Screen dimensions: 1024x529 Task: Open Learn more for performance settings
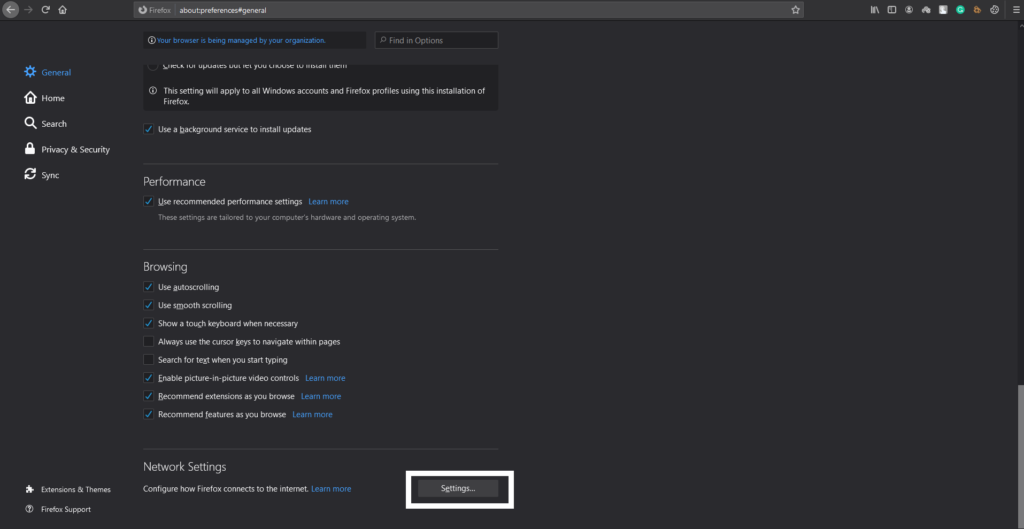328,202
